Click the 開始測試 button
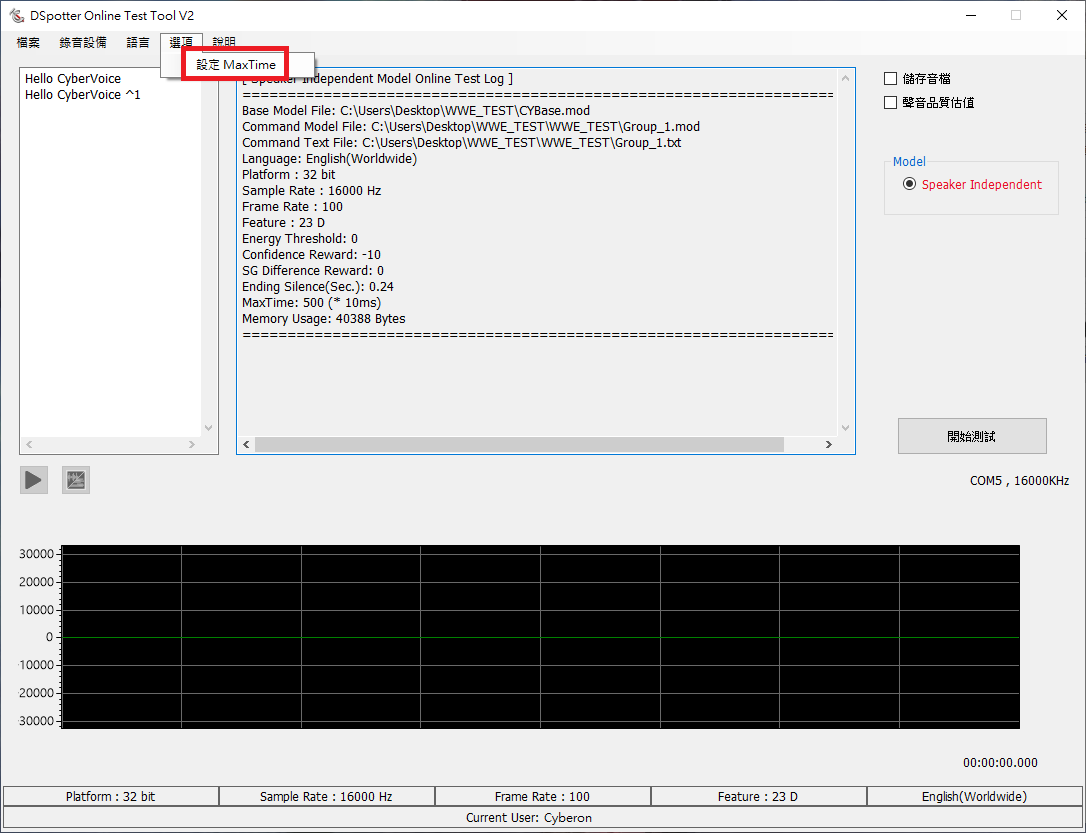Image resolution: width=1086 pixels, height=833 pixels. [x=971, y=436]
